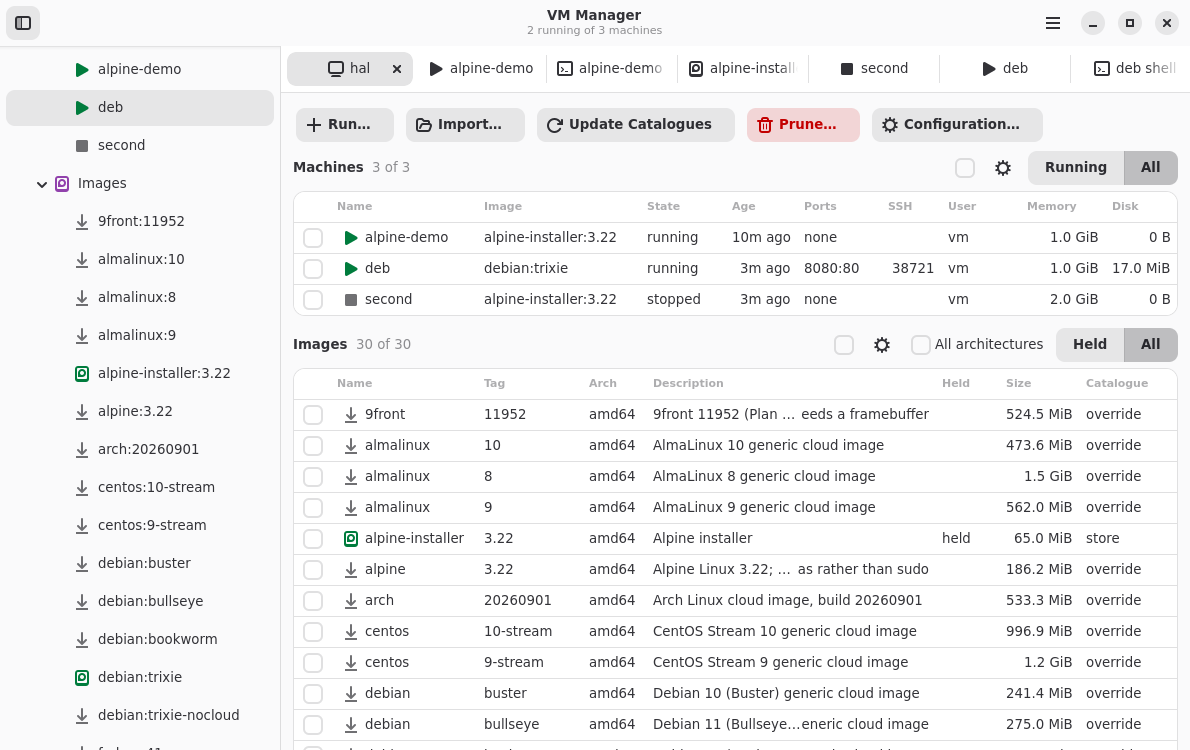The width and height of the screenshot is (1190, 750).
Task: Enable the All architectures checkbox
Action: (x=920, y=345)
